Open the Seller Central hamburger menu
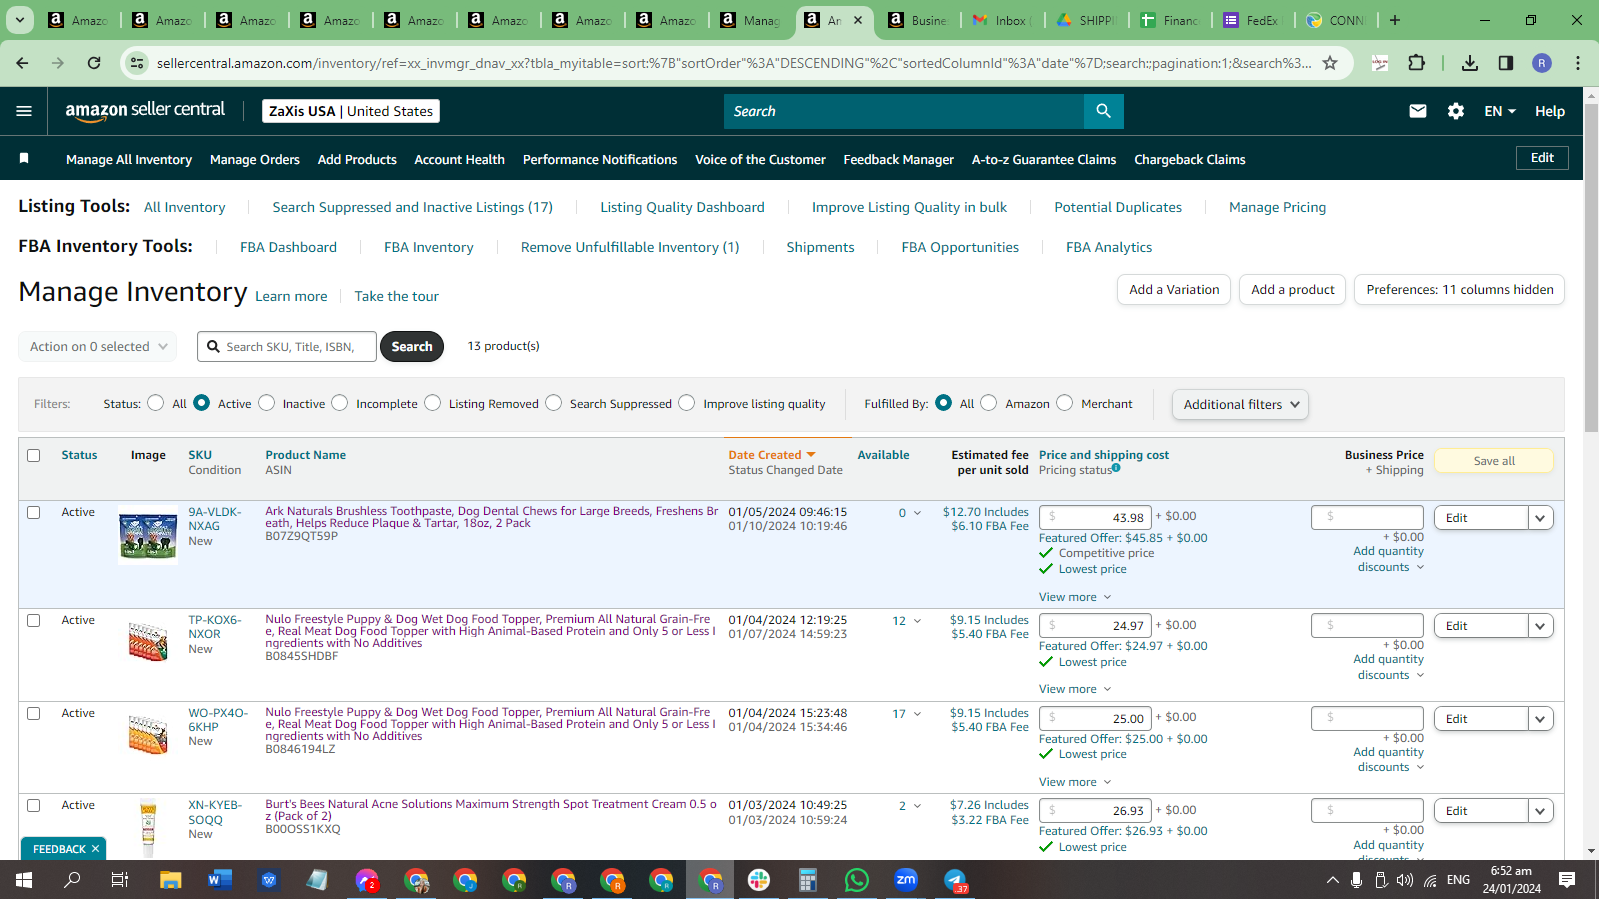This screenshot has width=1599, height=899. (24, 111)
